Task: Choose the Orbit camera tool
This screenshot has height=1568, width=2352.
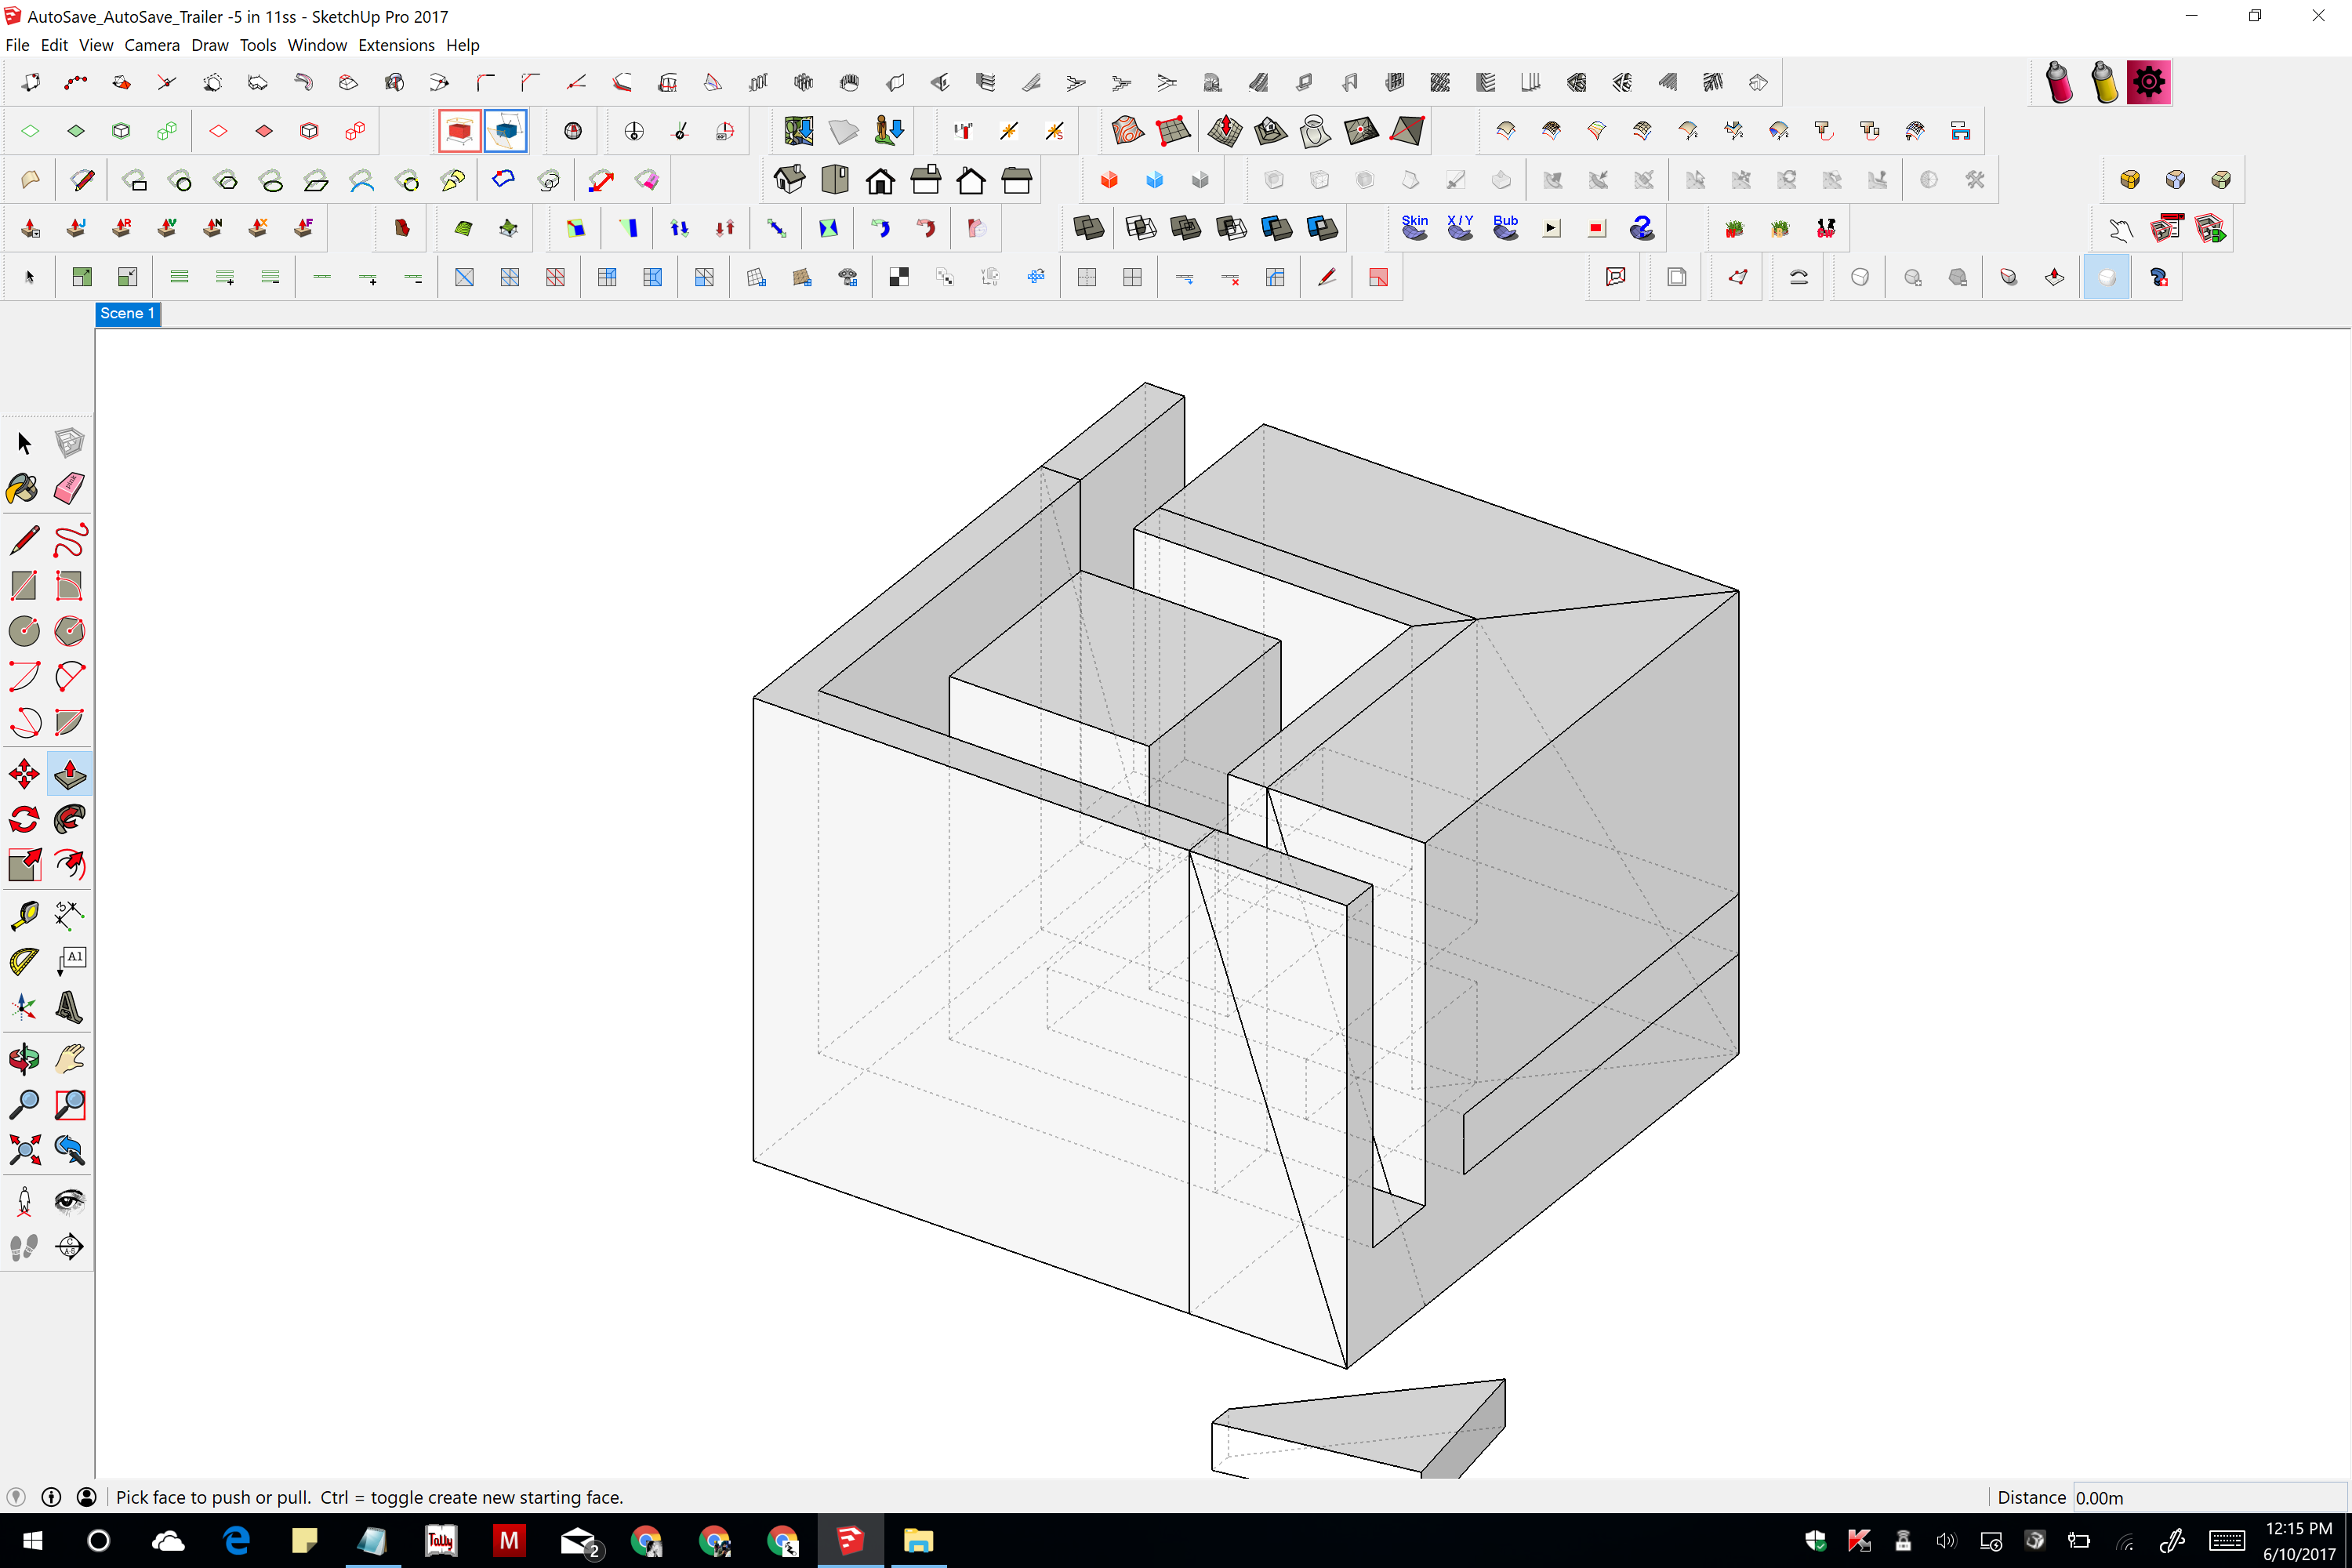Action: 24,1058
